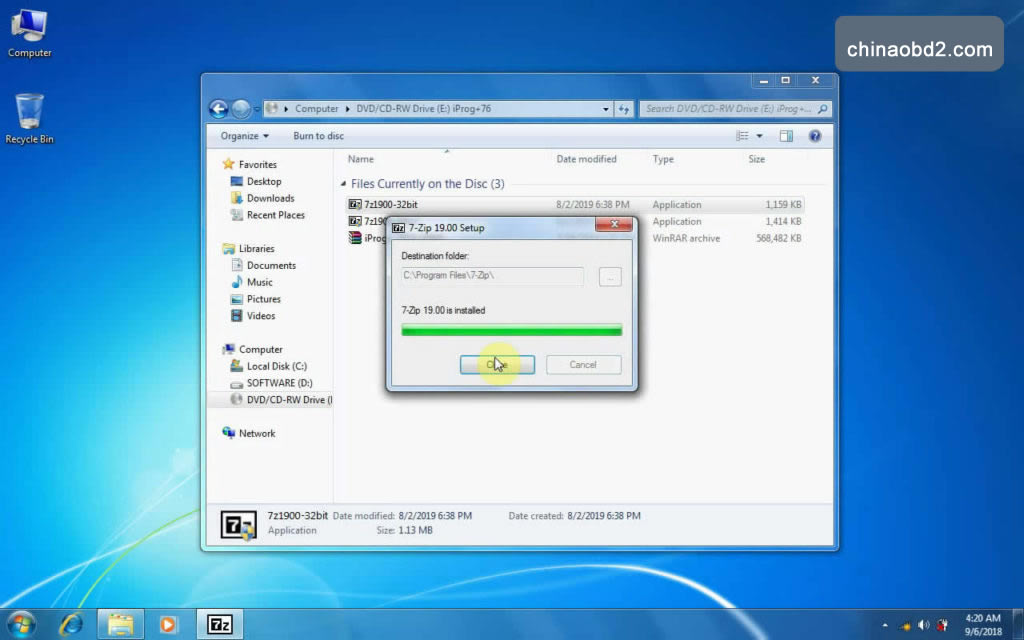Launch Windows Media Player from taskbar
Screen dimensions: 1024x640
tap(168, 625)
